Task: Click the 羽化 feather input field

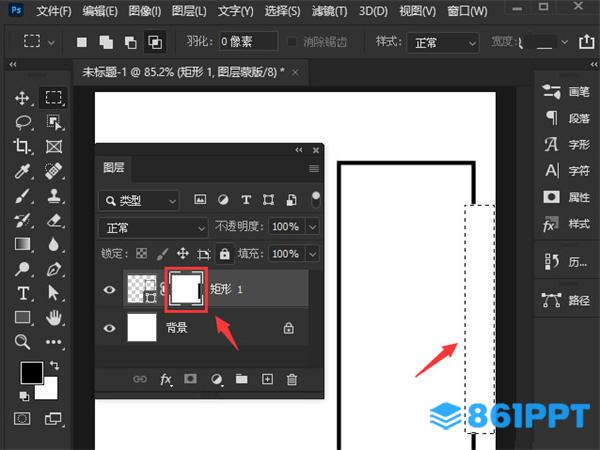Action: (x=248, y=41)
